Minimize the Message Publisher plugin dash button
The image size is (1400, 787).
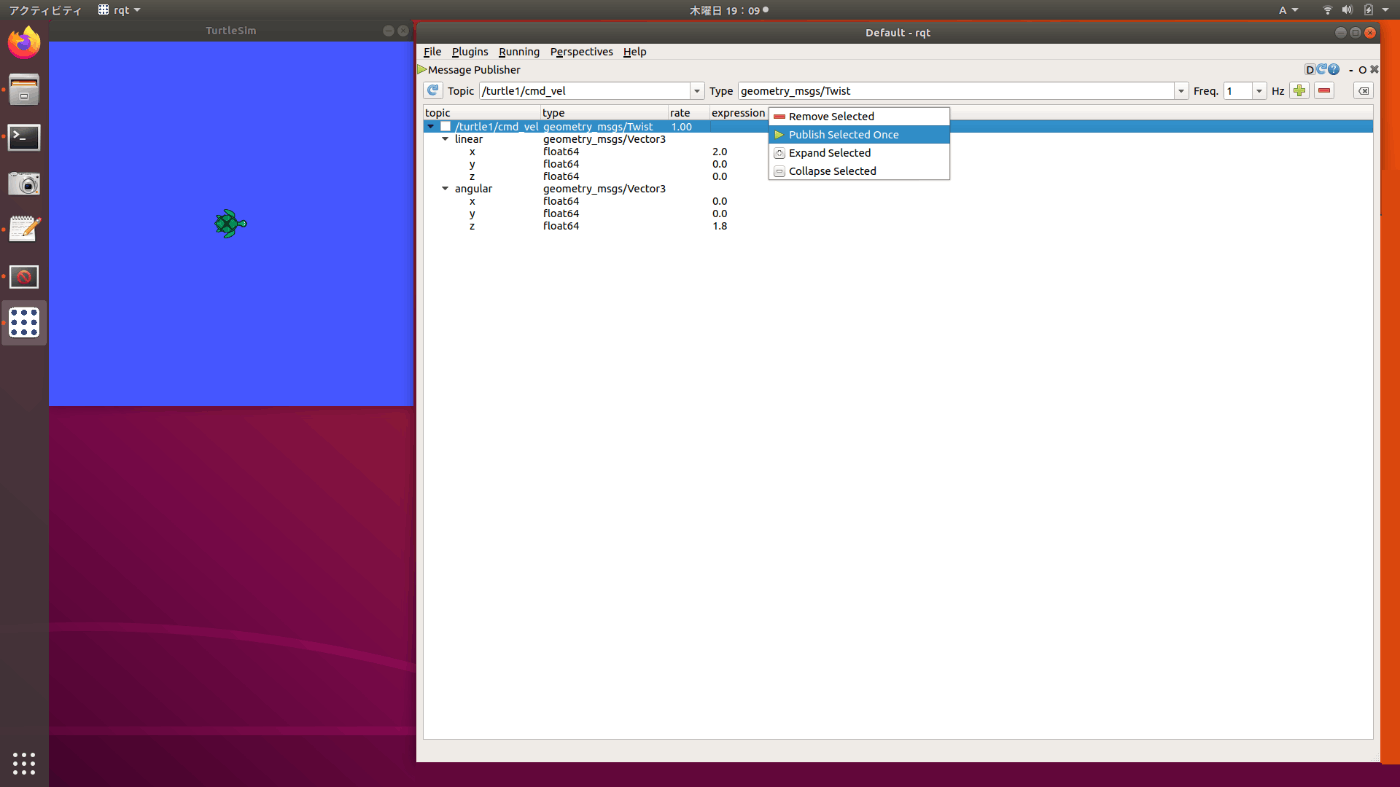pos(1350,70)
